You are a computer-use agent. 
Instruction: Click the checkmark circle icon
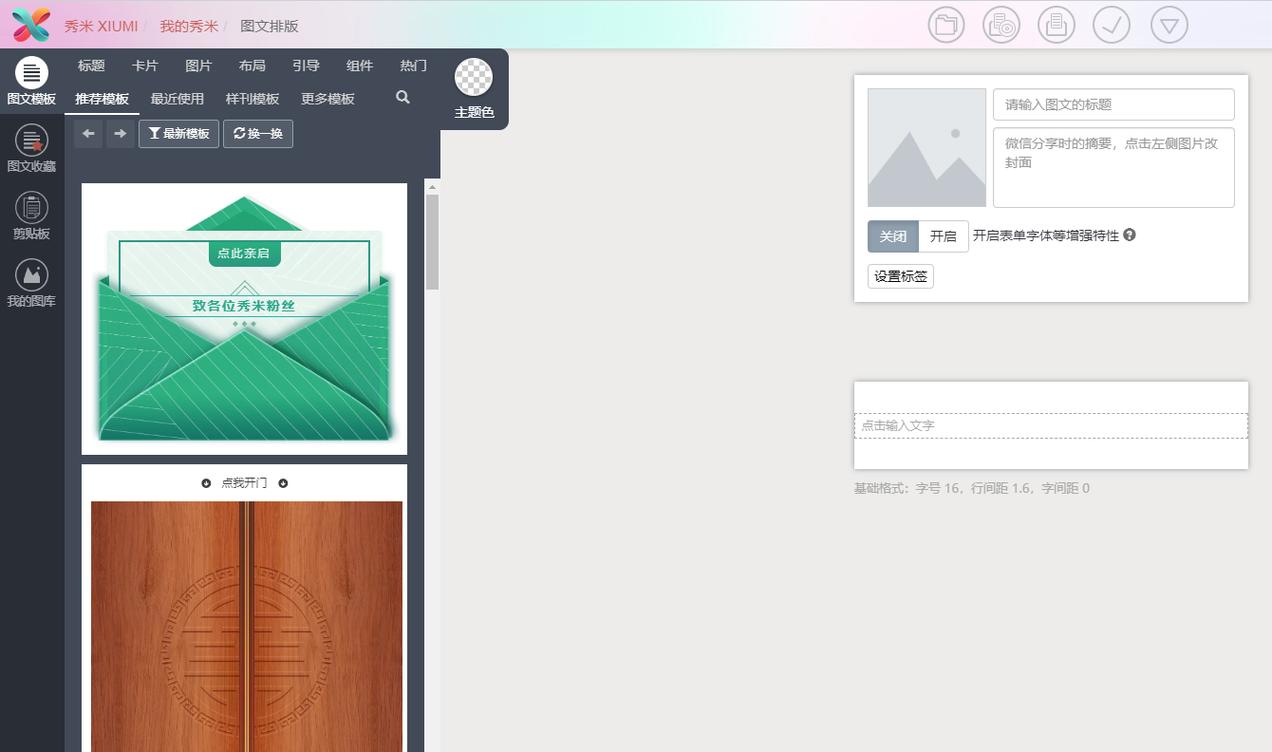(1111, 25)
